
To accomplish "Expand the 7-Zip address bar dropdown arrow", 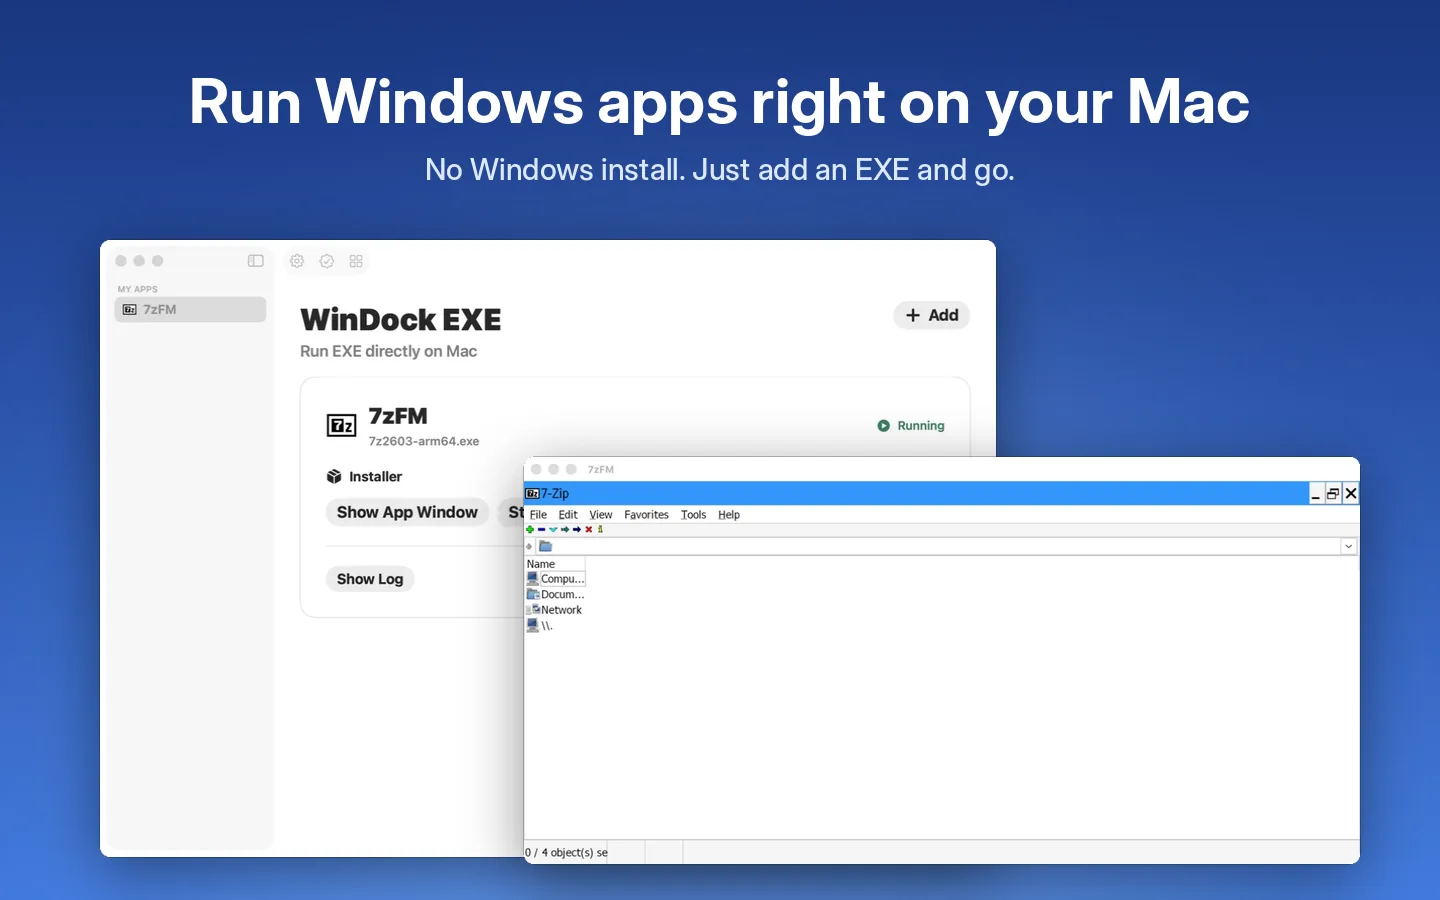I will (1348, 547).
